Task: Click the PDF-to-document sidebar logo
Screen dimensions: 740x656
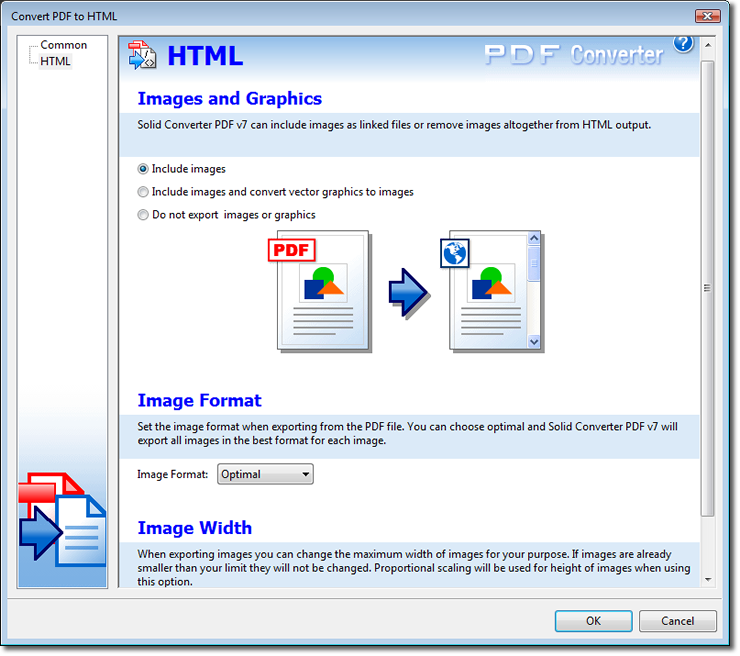Action: point(62,519)
